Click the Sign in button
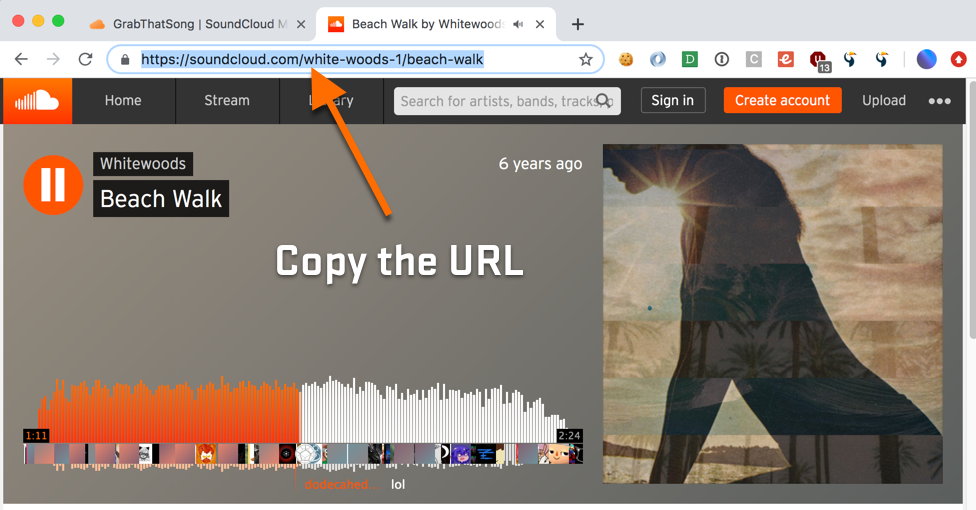The image size is (976, 510). [673, 100]
